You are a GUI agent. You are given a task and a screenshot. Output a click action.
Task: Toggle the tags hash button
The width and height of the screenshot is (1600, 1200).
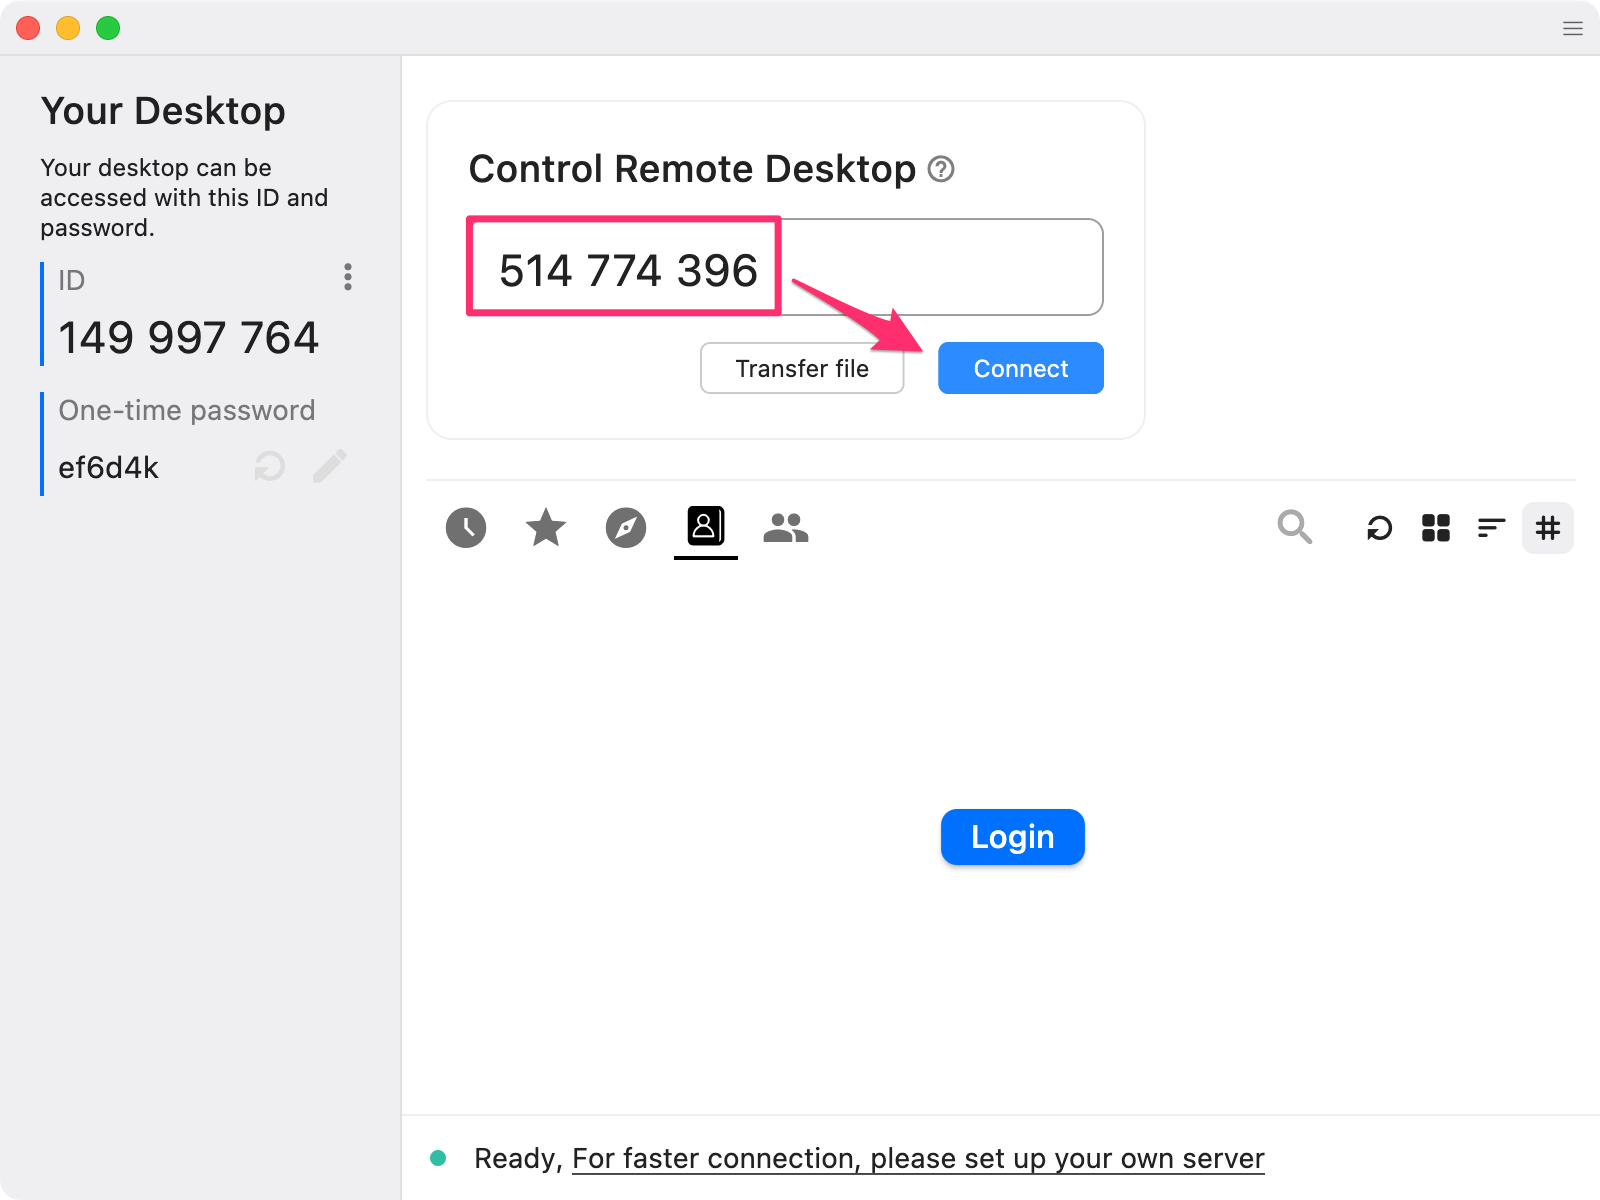(1547, 527)
